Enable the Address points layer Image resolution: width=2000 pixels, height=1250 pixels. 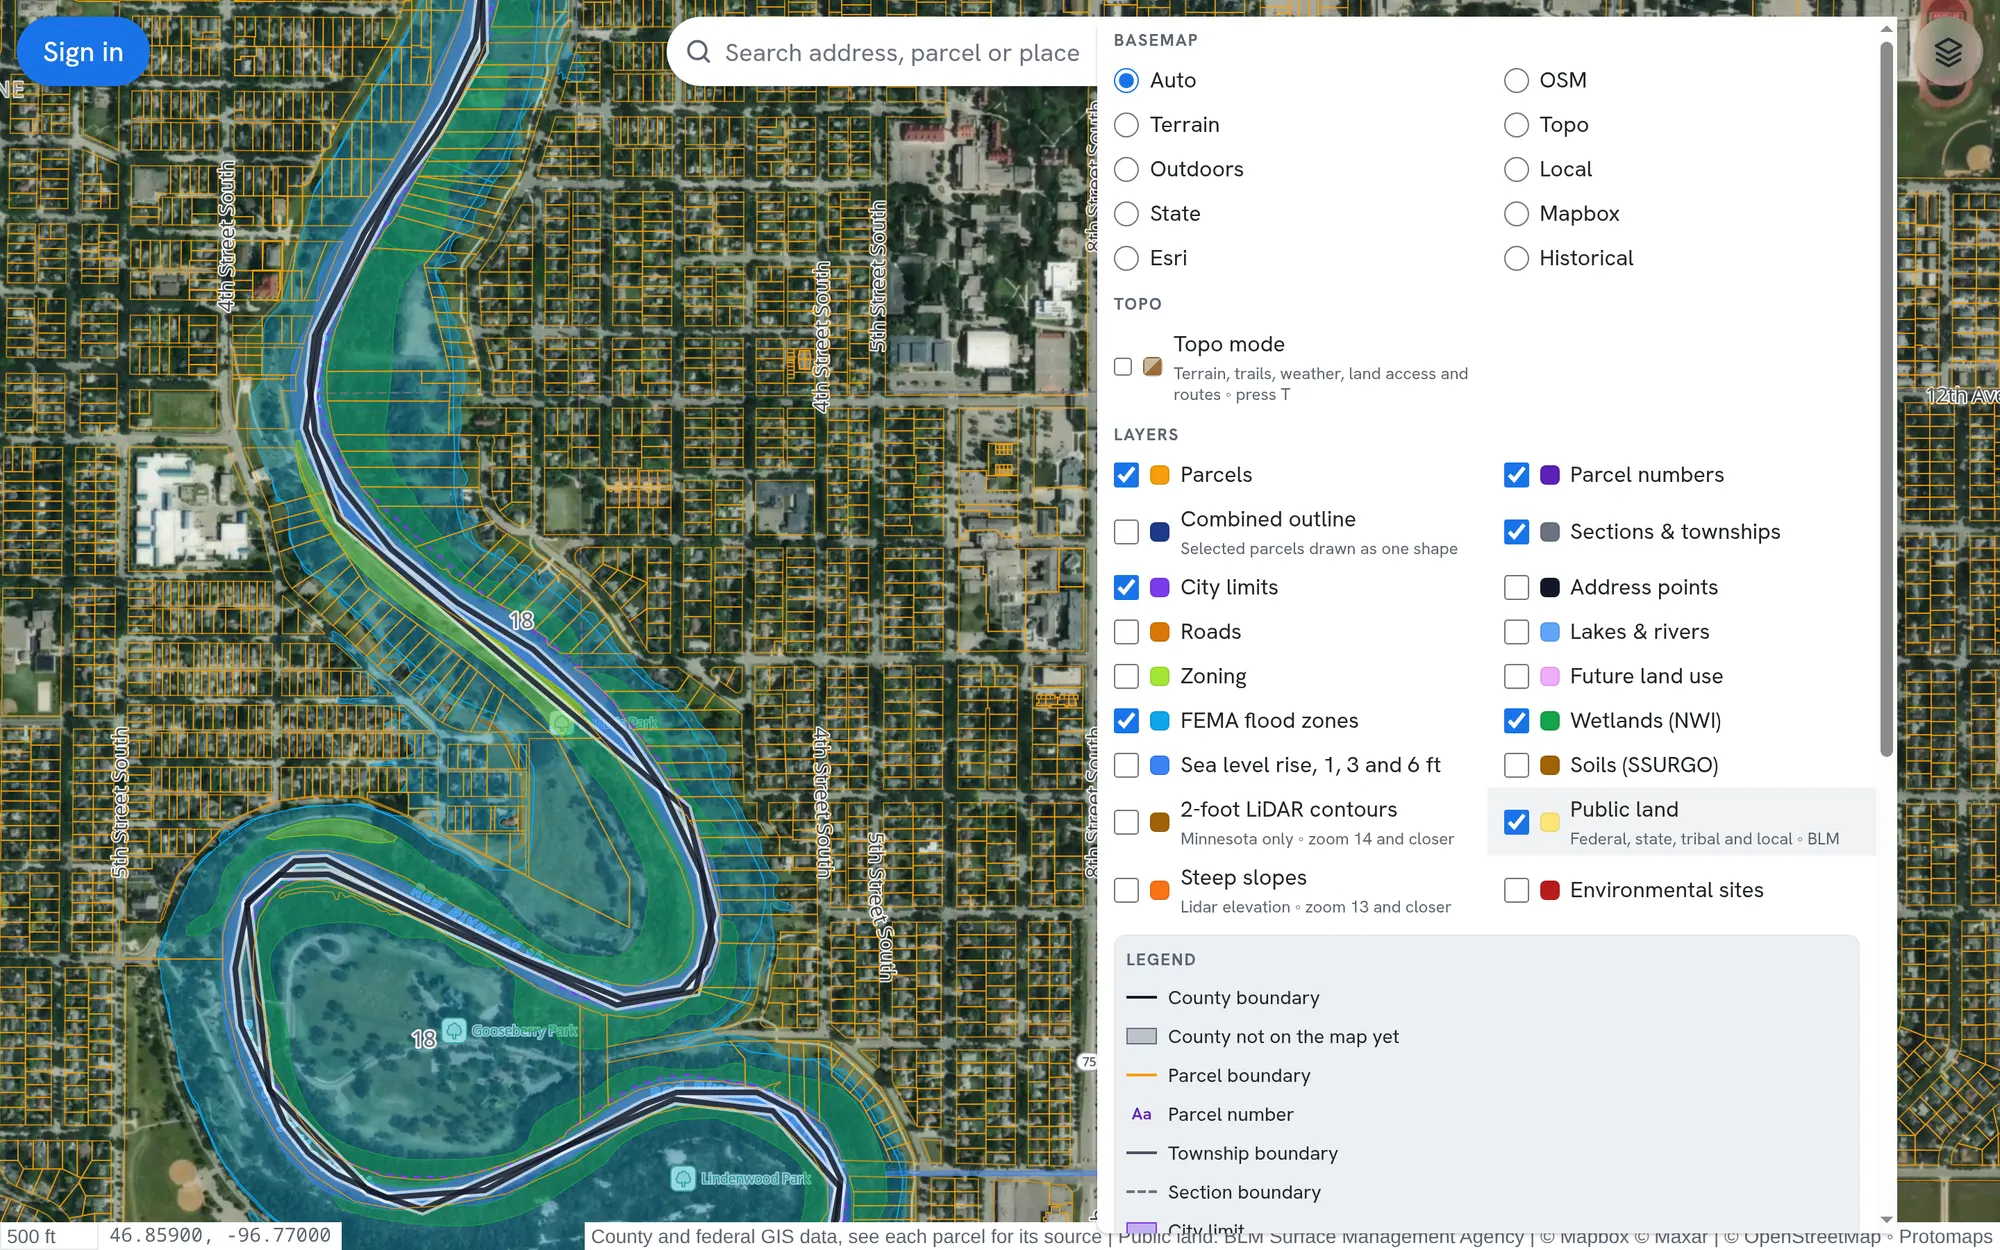click(x=1516, y=587)
